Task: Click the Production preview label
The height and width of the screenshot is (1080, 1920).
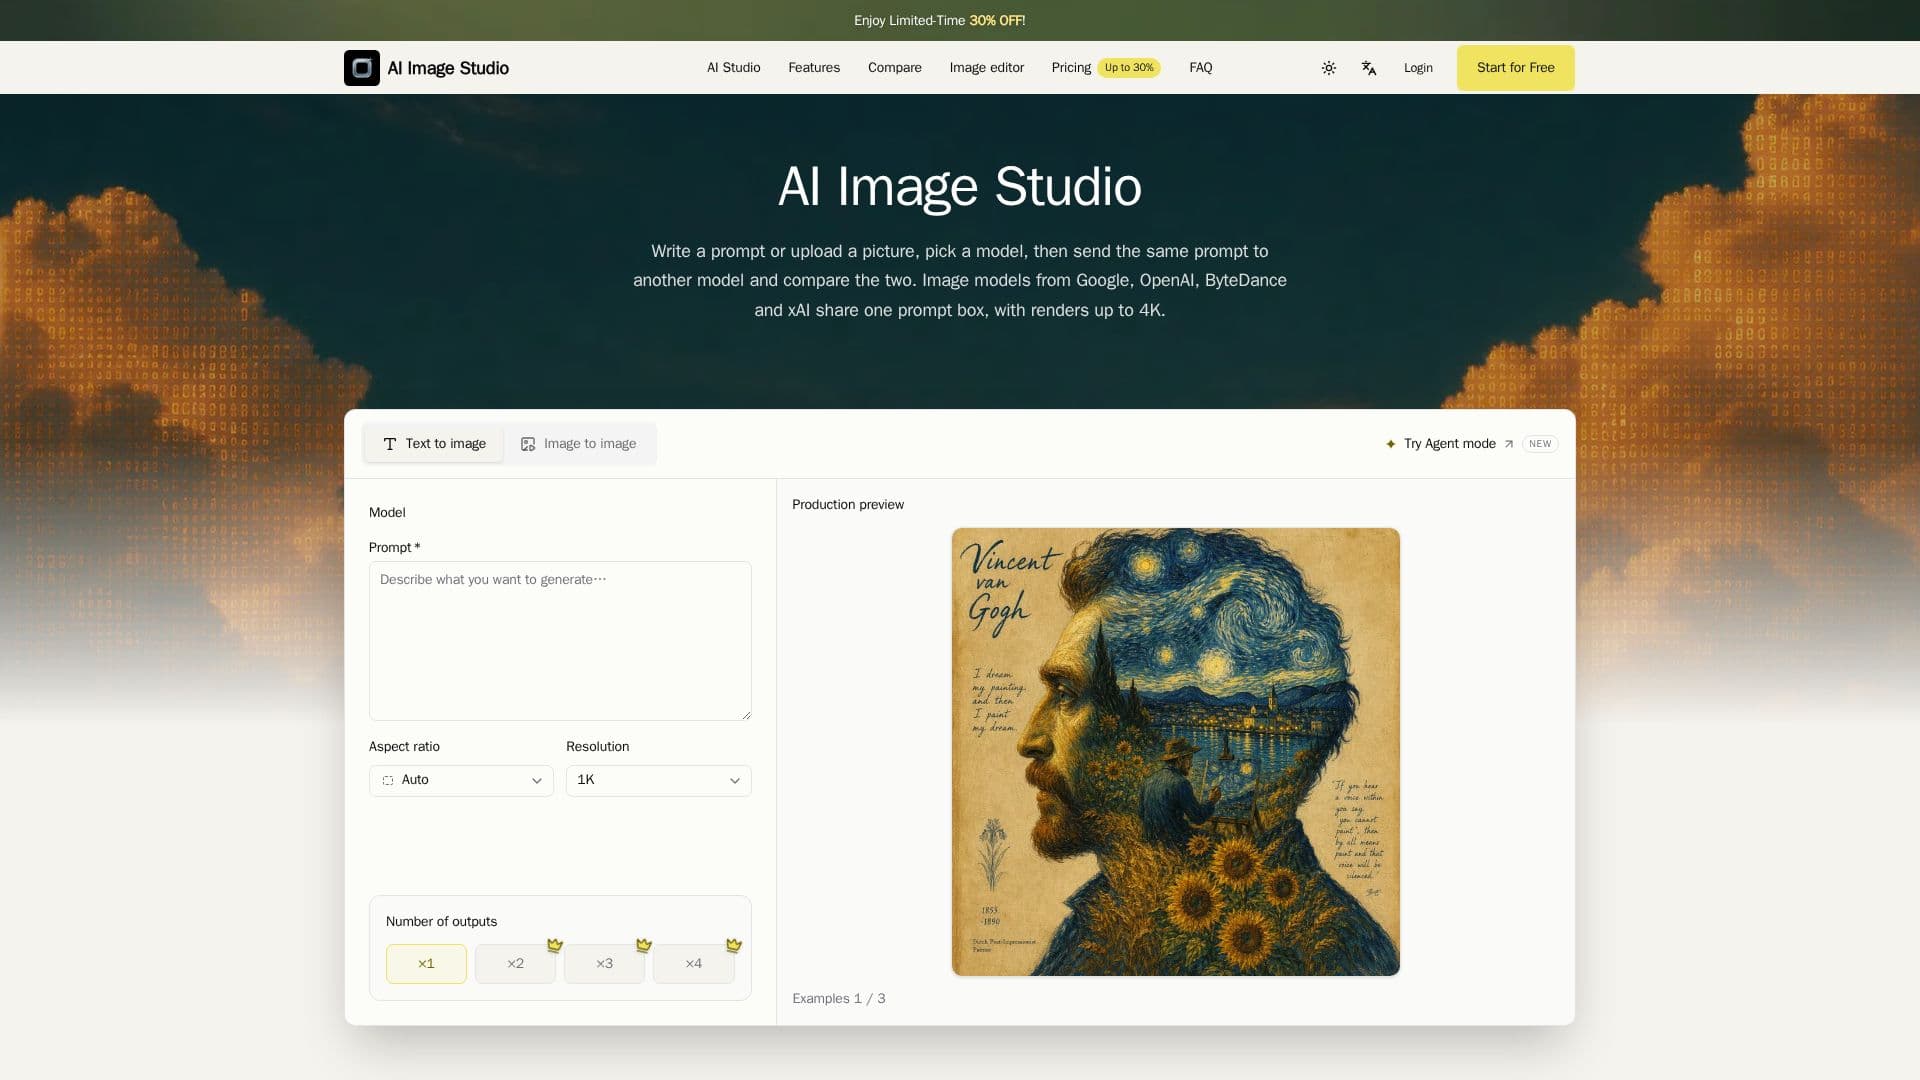Action: pos(848,505)
